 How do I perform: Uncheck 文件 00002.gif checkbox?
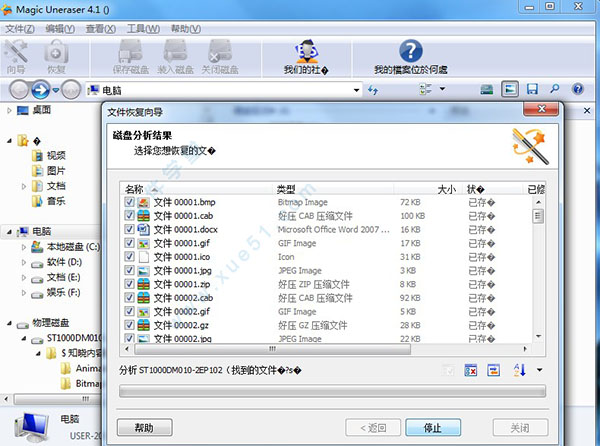(x=129, y=311)
